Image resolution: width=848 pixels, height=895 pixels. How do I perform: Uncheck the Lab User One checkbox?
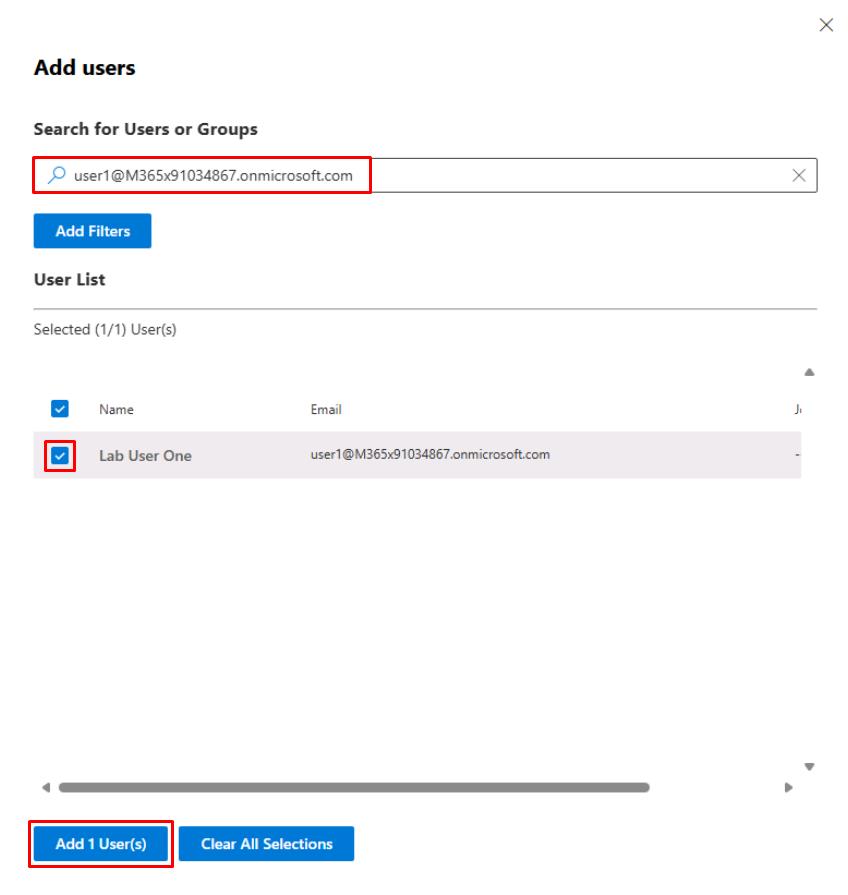pos(60,455)
